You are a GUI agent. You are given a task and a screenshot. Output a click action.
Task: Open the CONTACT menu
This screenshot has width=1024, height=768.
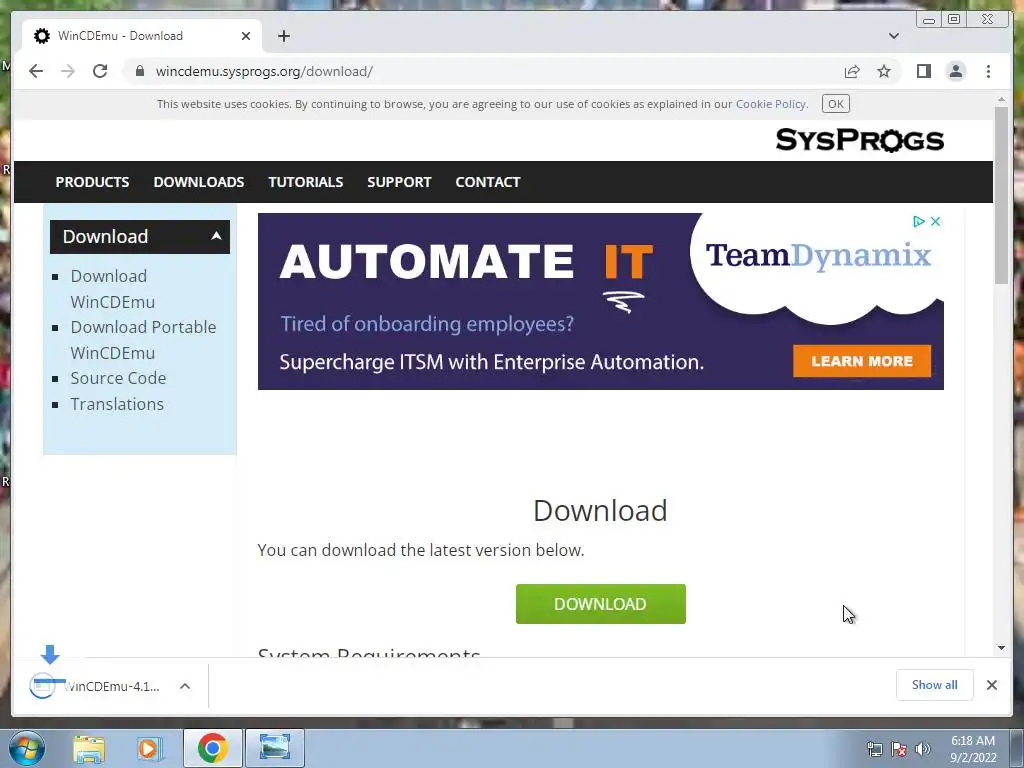click(x=488, y=182)
